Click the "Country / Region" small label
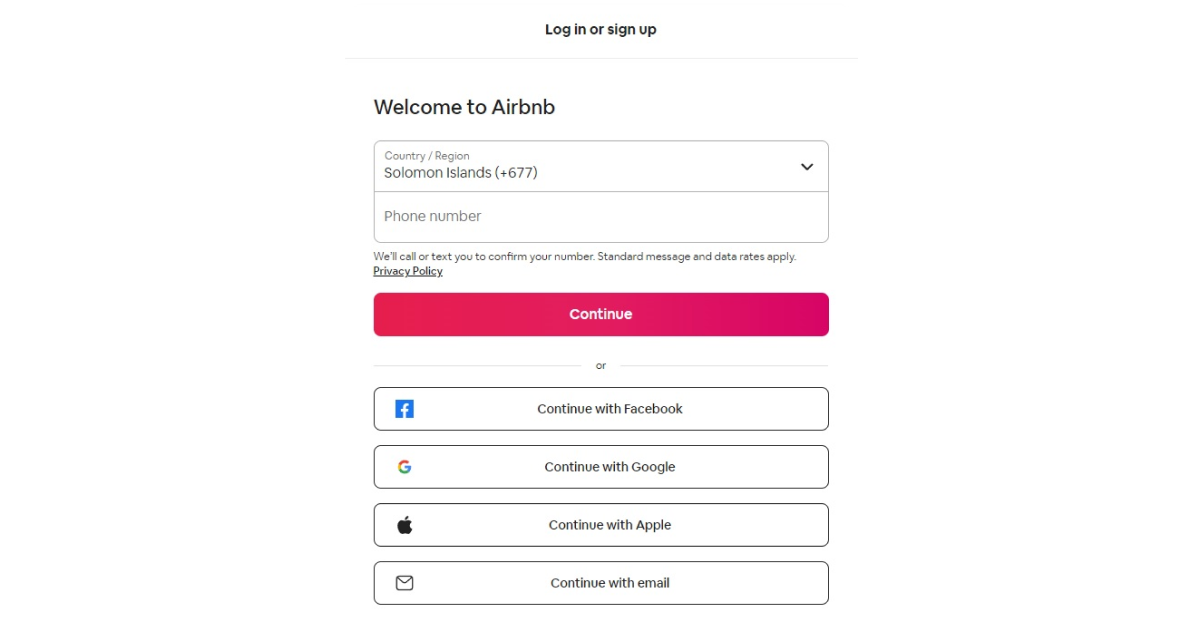The height and width of the screenshot is (630, 1200). click(427, 156)
